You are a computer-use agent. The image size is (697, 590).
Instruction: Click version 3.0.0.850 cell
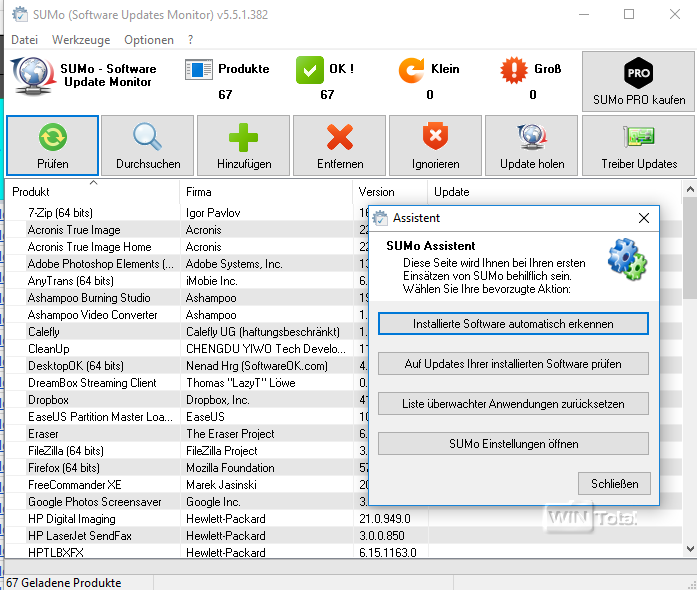pyautogui.click(x=381, y=536)
